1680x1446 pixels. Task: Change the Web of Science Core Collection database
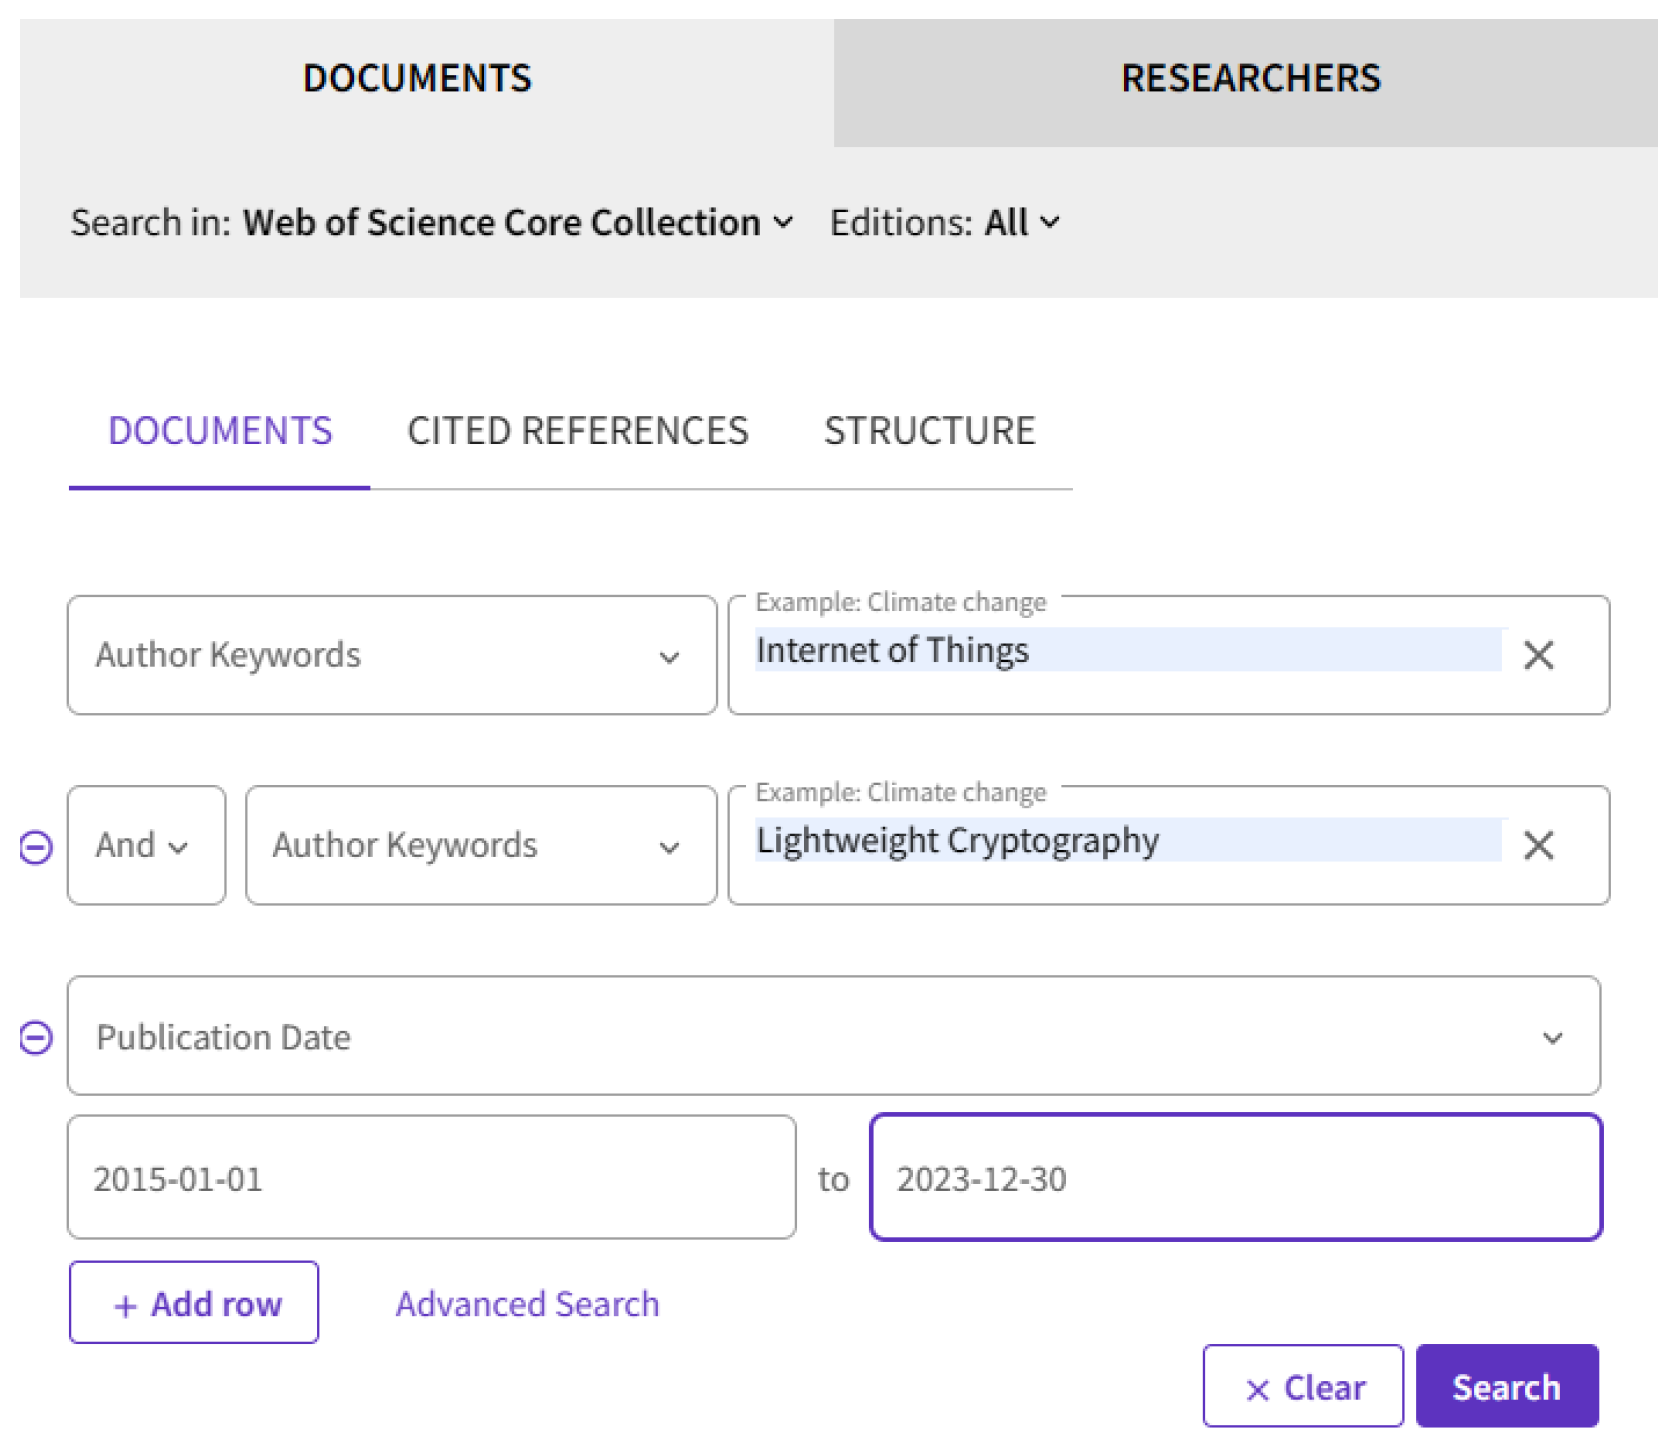tap(518, 223)
